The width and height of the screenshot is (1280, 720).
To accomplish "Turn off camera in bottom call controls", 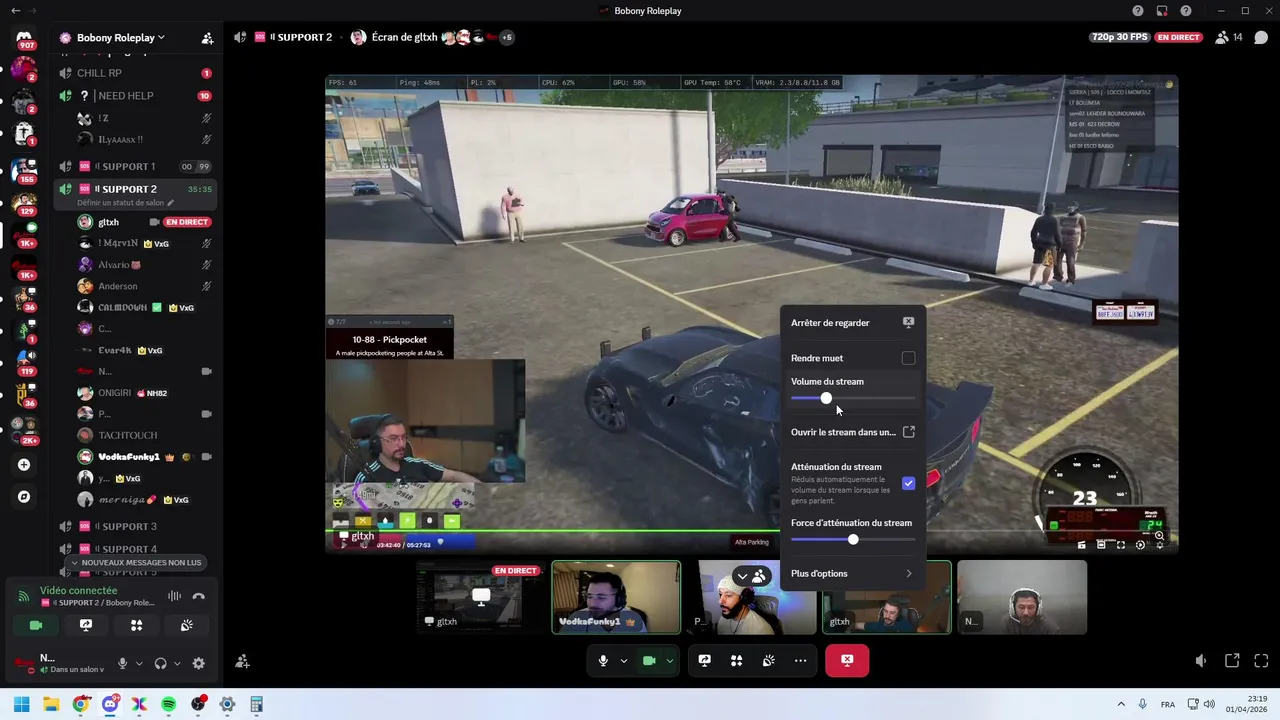I will click(x=649, y=661).
